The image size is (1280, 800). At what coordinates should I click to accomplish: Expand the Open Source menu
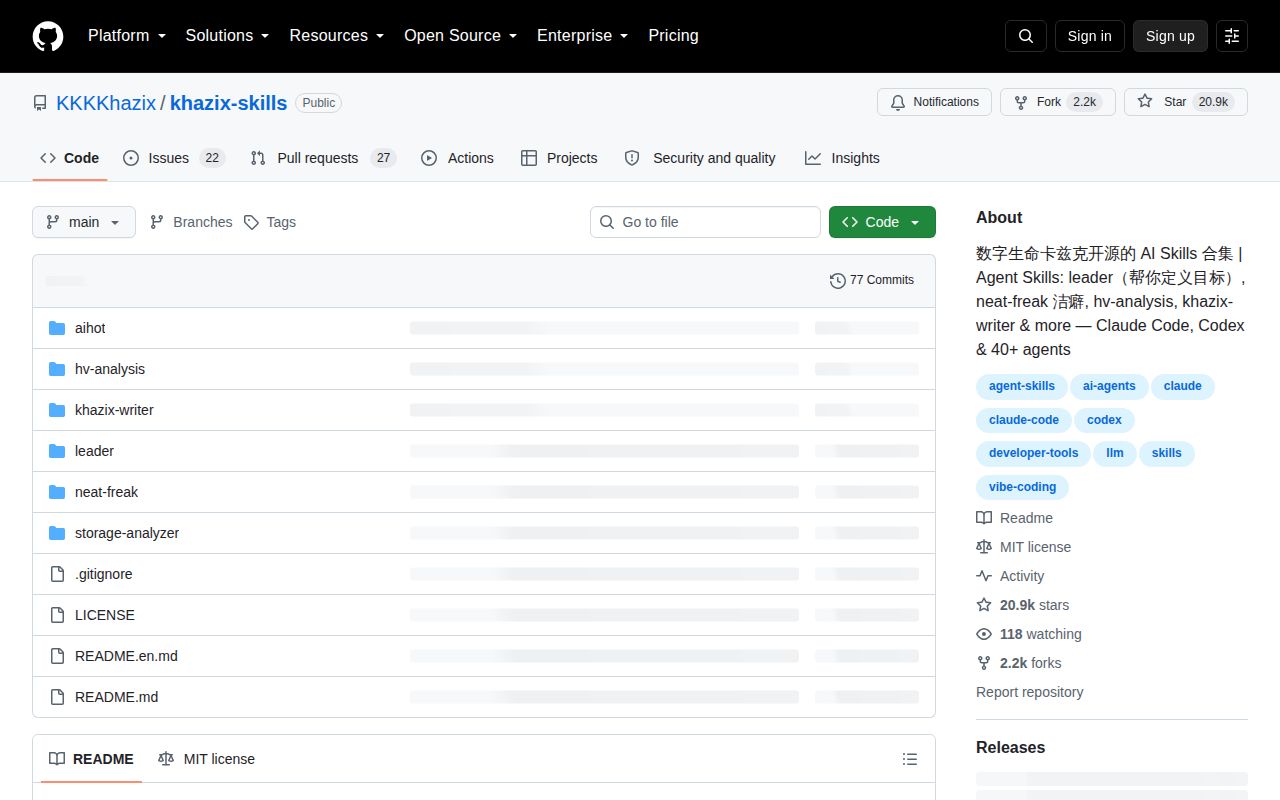tap(460, 36)
